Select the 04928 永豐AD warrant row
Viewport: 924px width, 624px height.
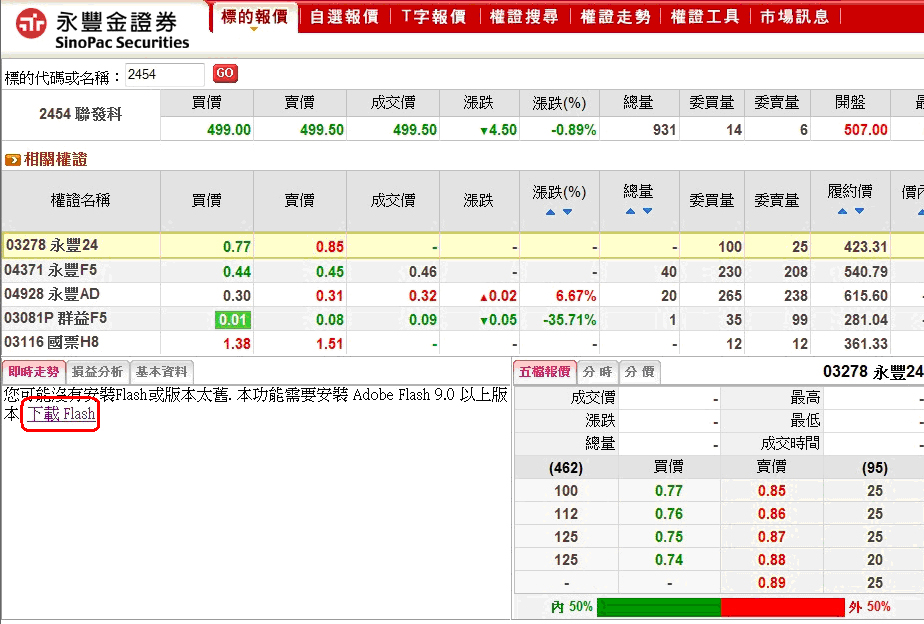click(463, 295)
